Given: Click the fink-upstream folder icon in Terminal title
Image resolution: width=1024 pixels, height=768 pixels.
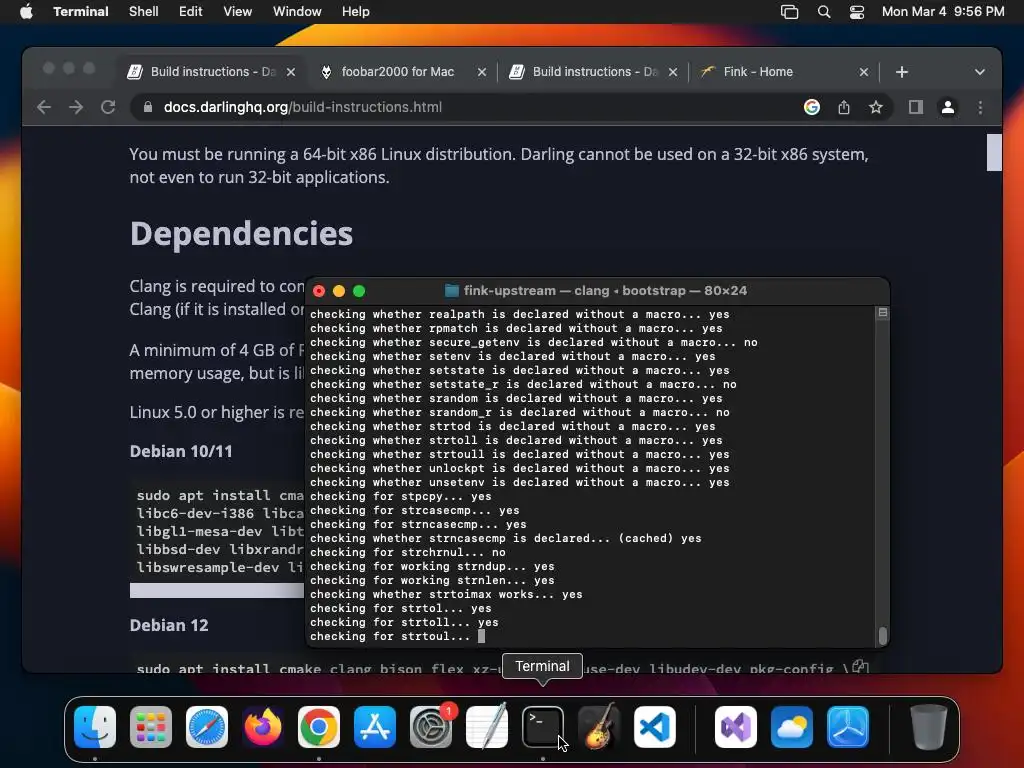Looking at the screenshot, I should coord(451,291).
